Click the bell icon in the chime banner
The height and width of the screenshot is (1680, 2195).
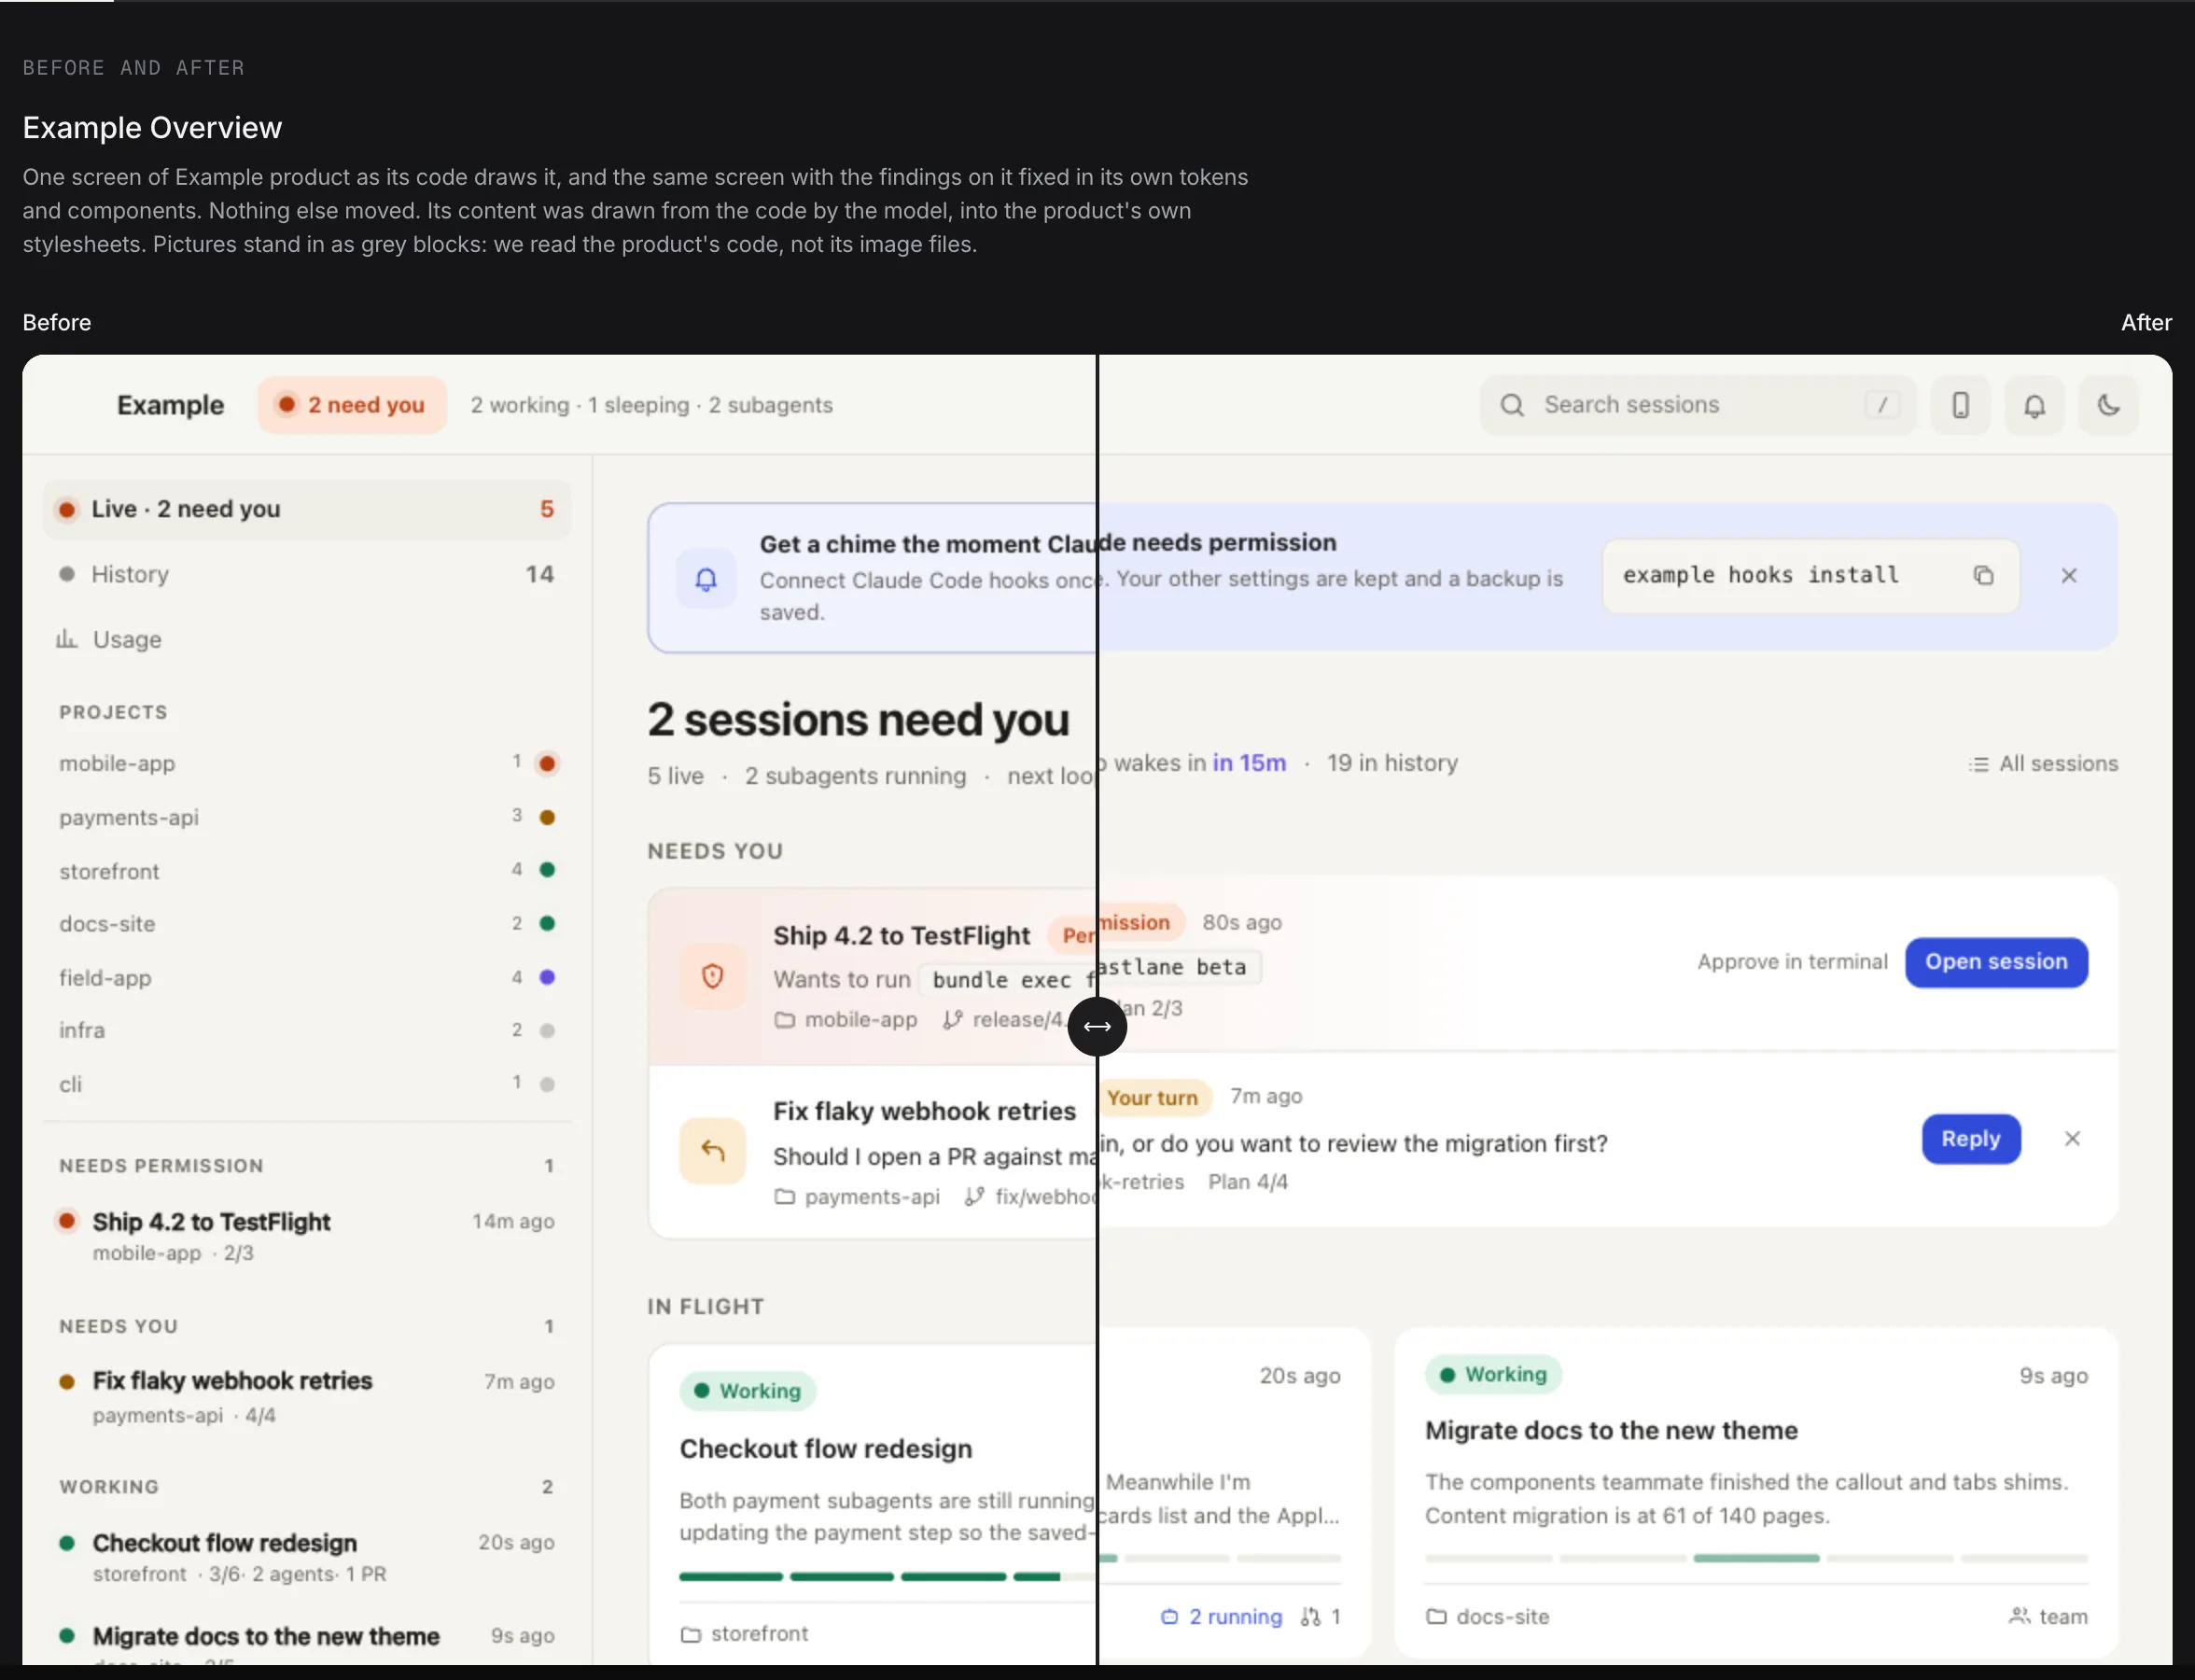[x=706, y=579]
